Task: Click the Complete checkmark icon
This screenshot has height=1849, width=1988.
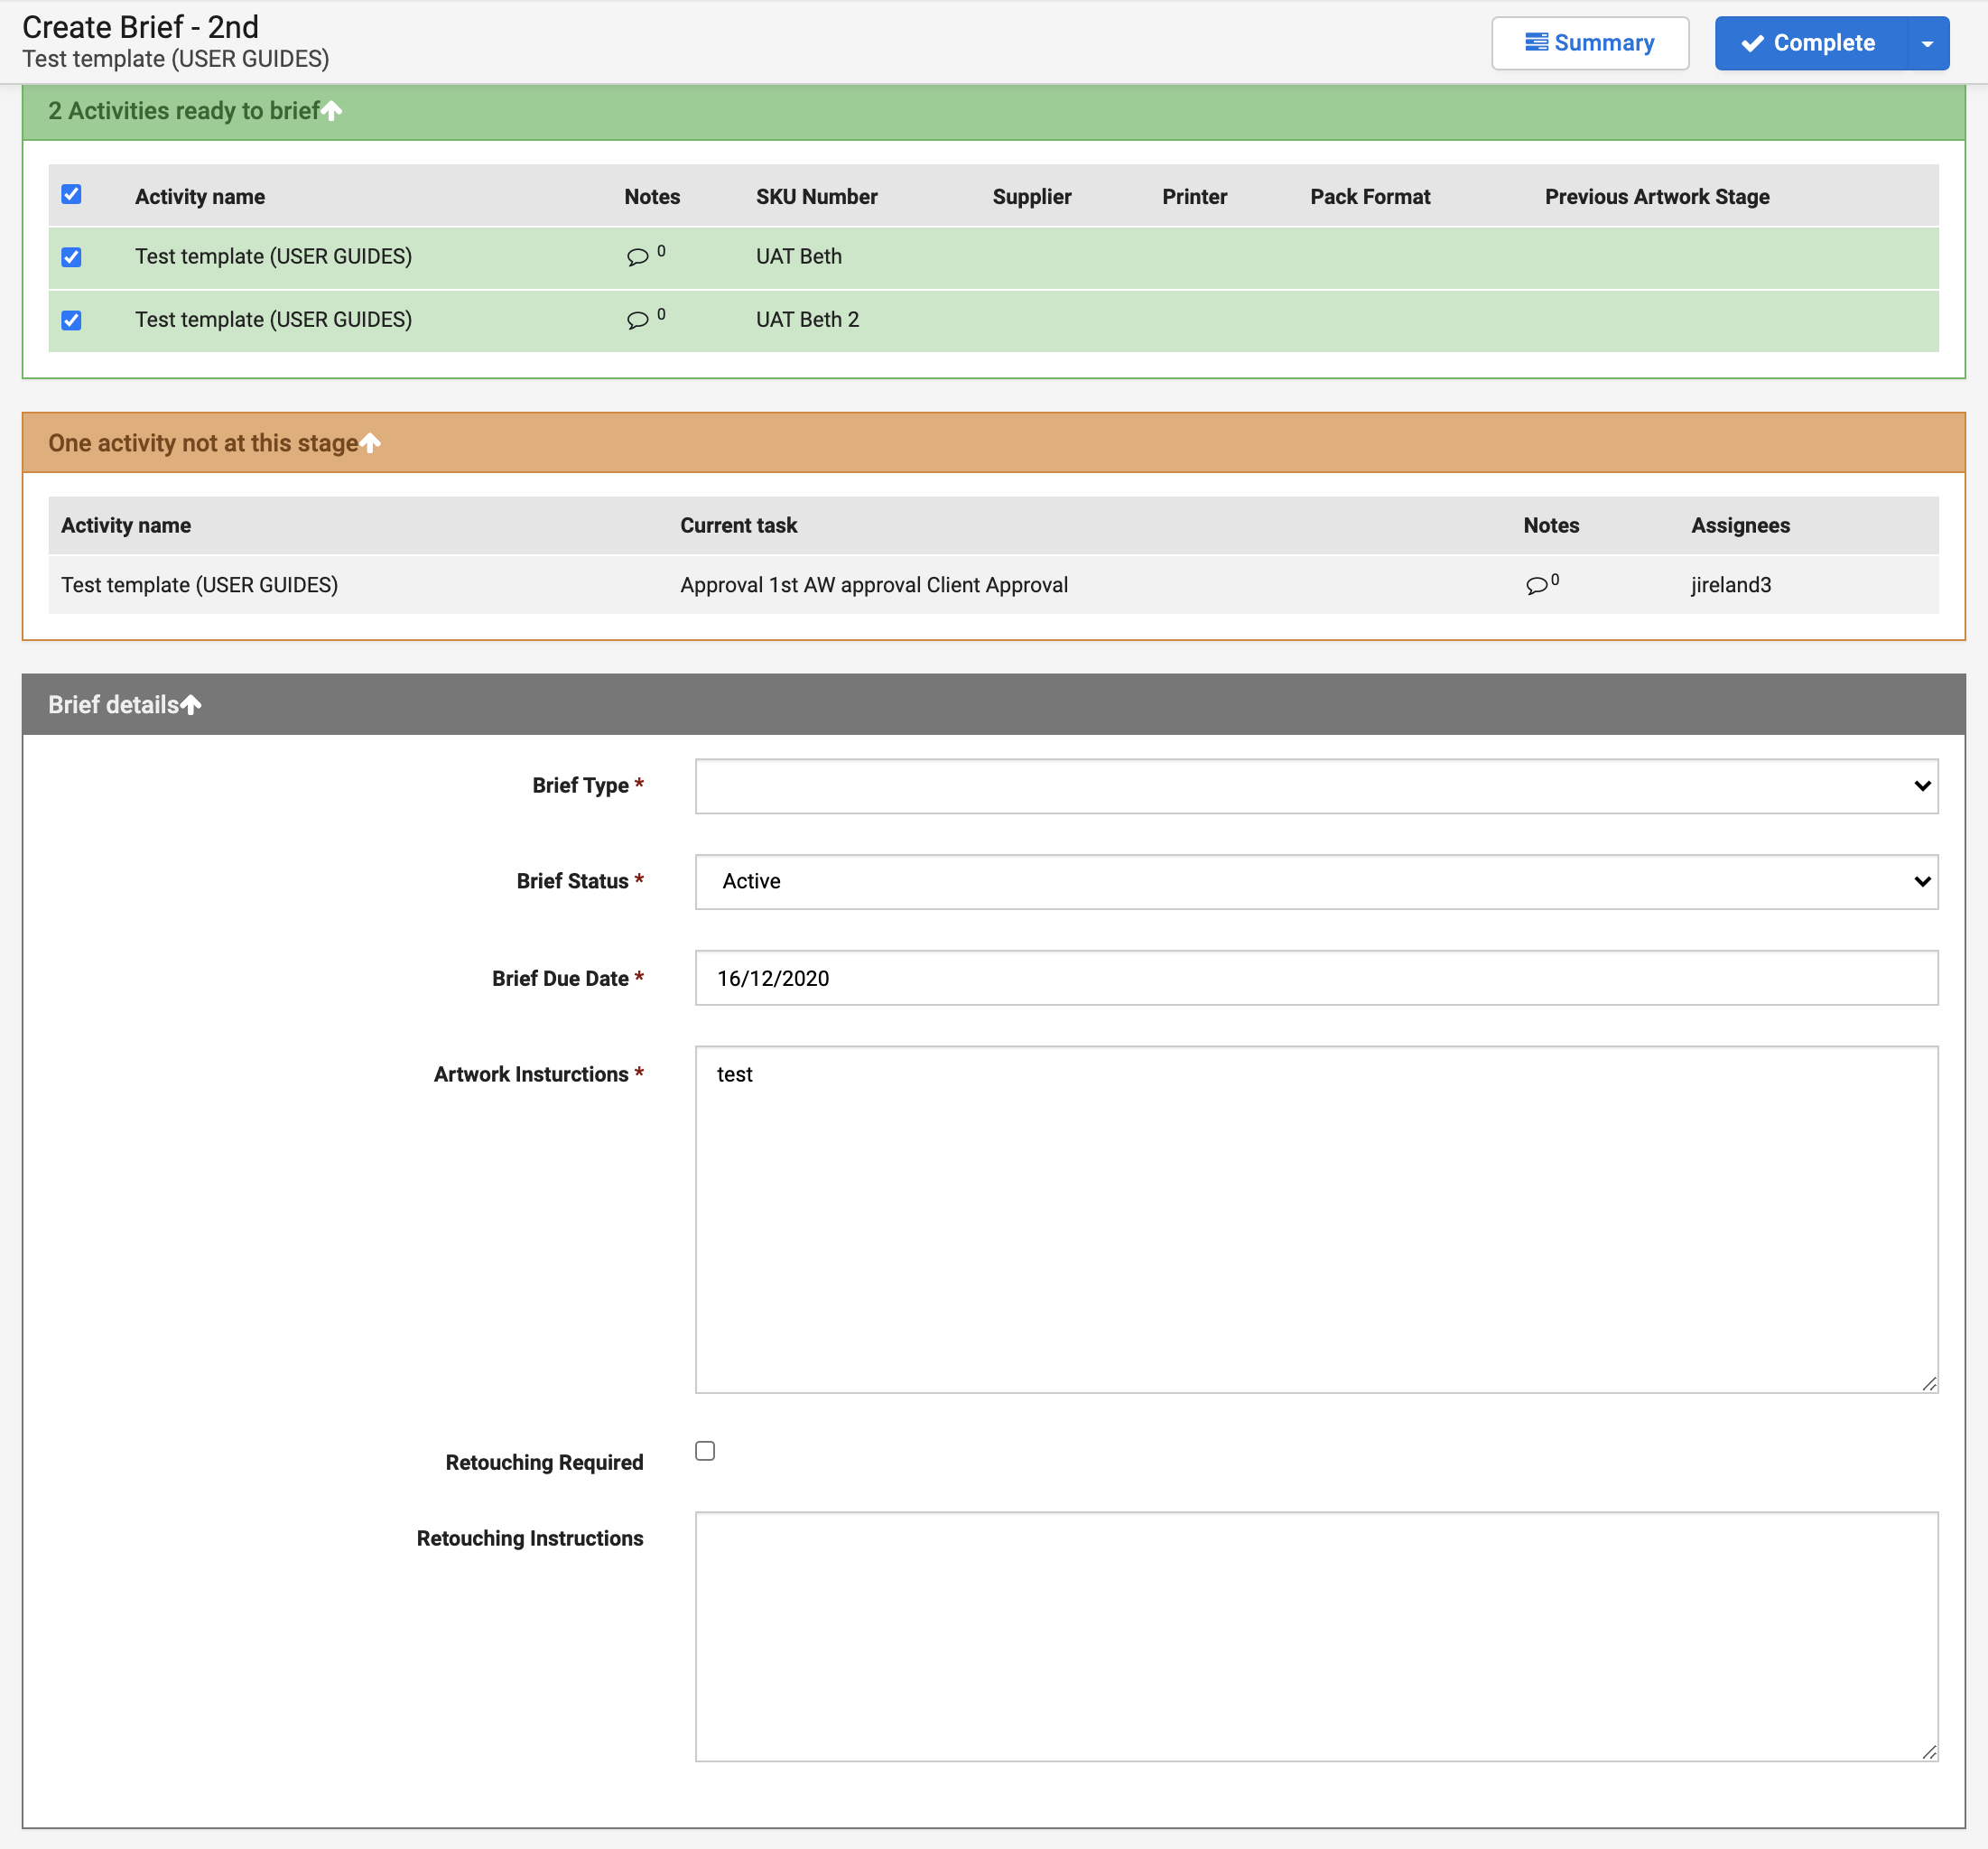Action: [1752, 43]
